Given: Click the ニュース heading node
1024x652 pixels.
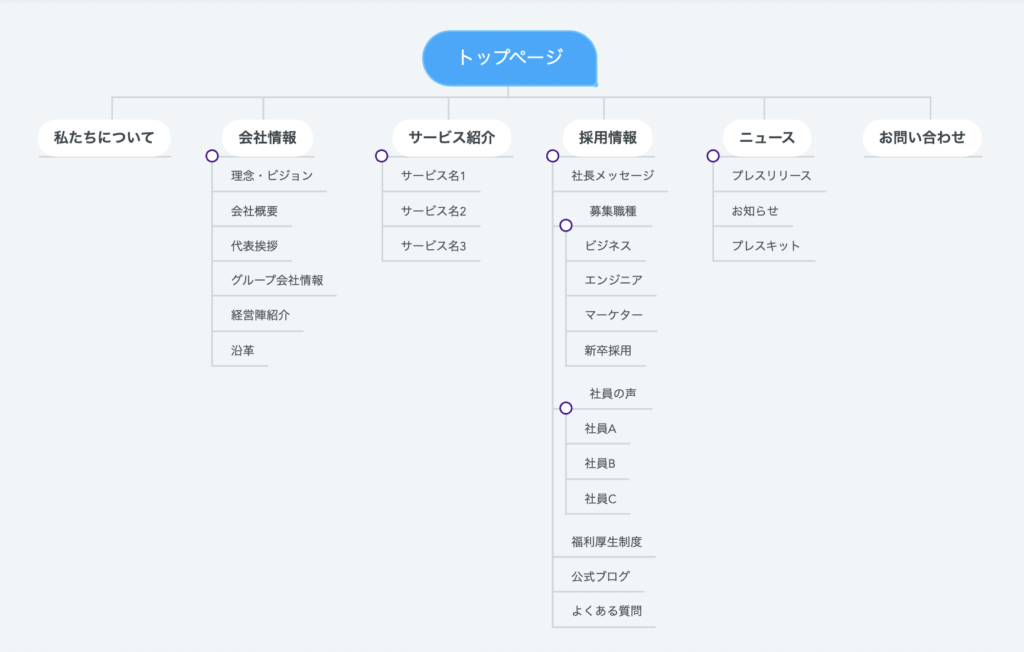Looking at the screenshot, I should pyautogui.click(x=767, y=138).
